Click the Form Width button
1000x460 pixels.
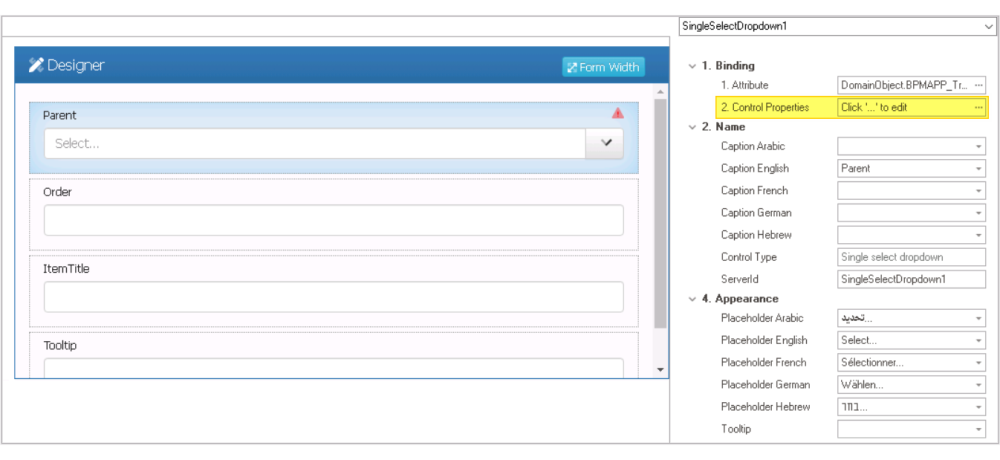tap(603, 67)
